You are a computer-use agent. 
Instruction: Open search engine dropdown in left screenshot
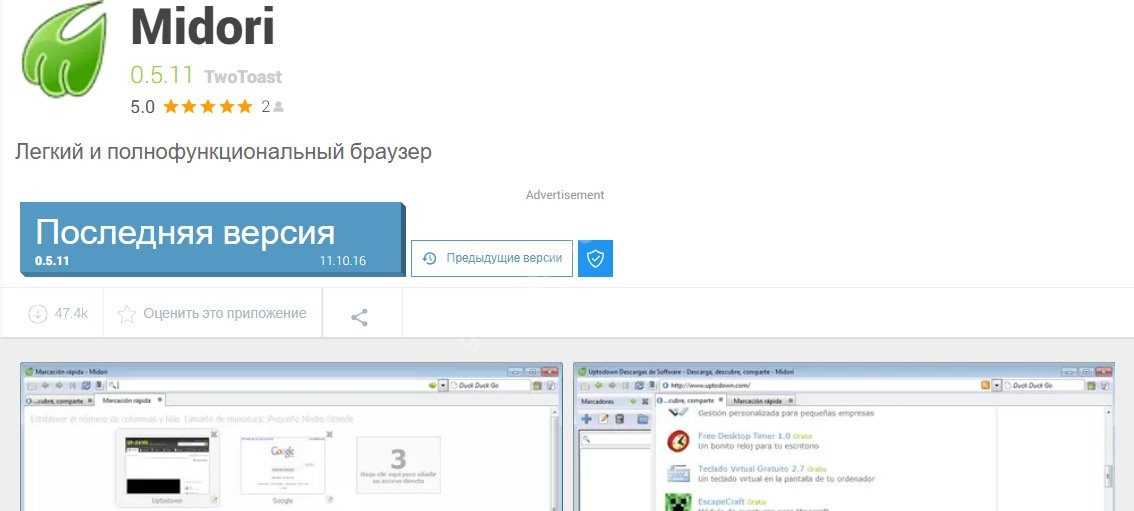pyautogui.click(x=443, y=385)
